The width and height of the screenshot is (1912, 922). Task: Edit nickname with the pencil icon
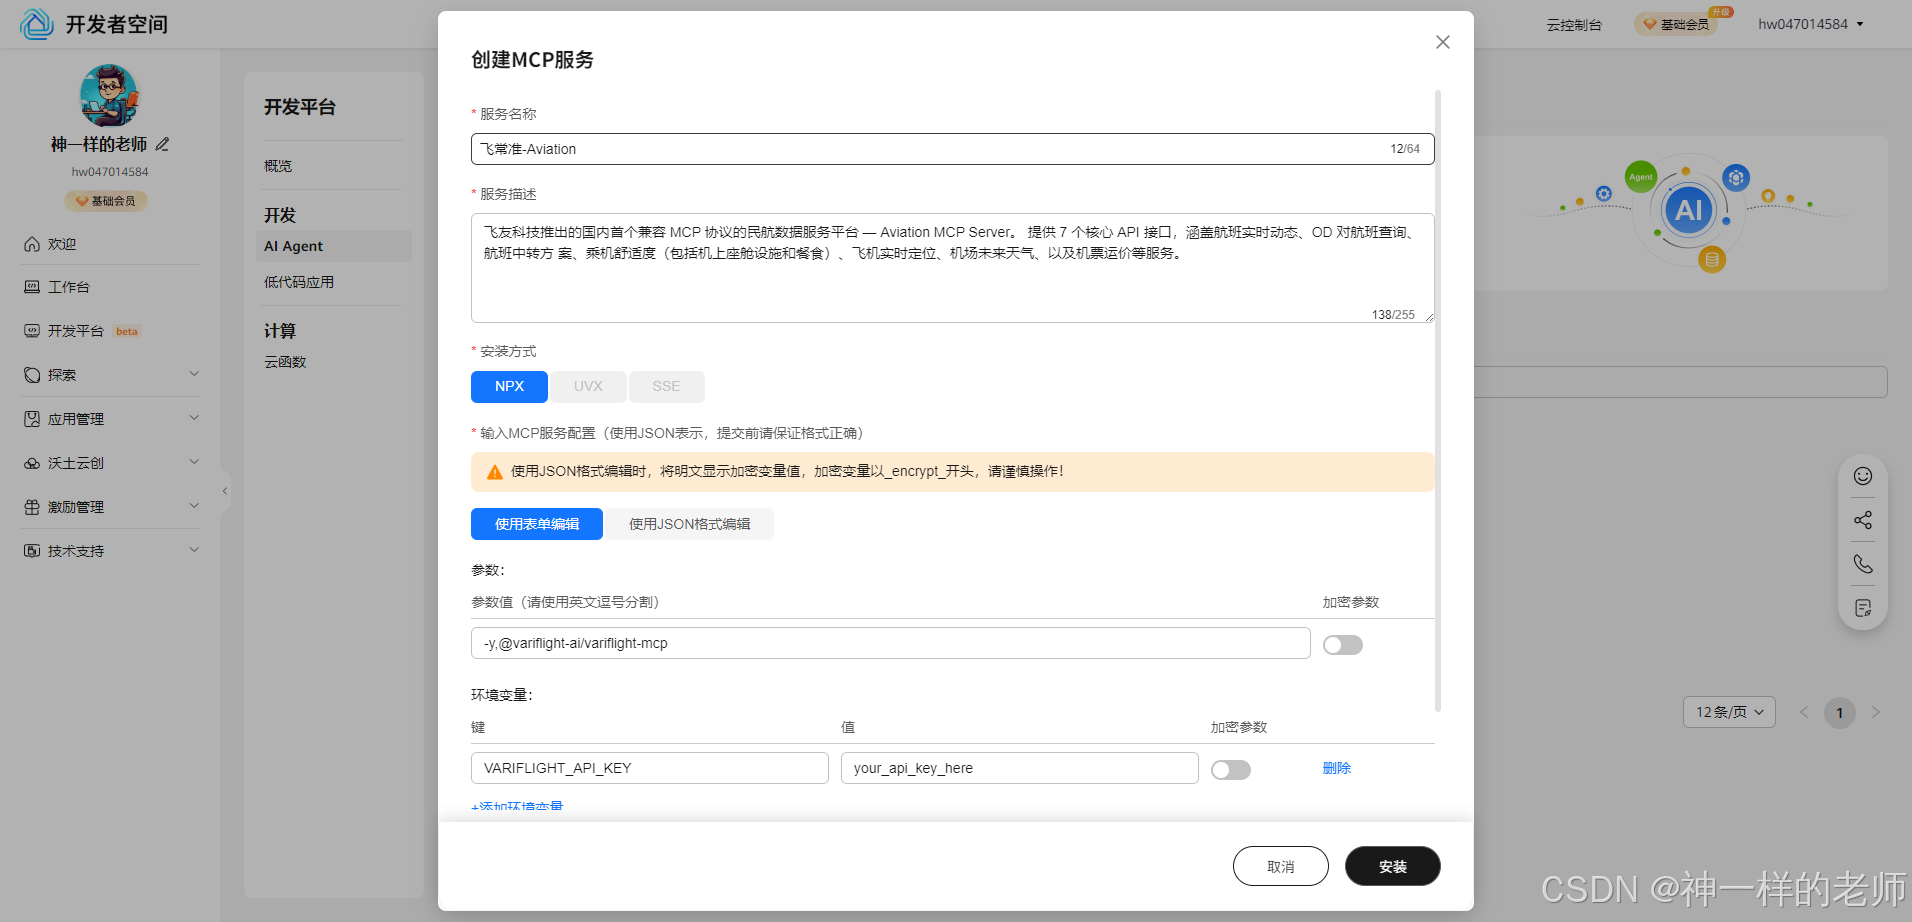[x=162, y=145]
